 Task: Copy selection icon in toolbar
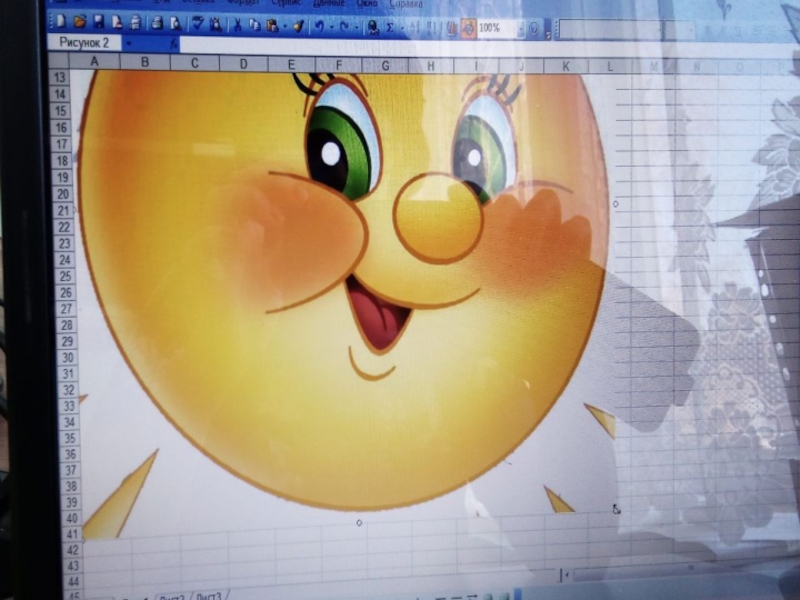255,24
